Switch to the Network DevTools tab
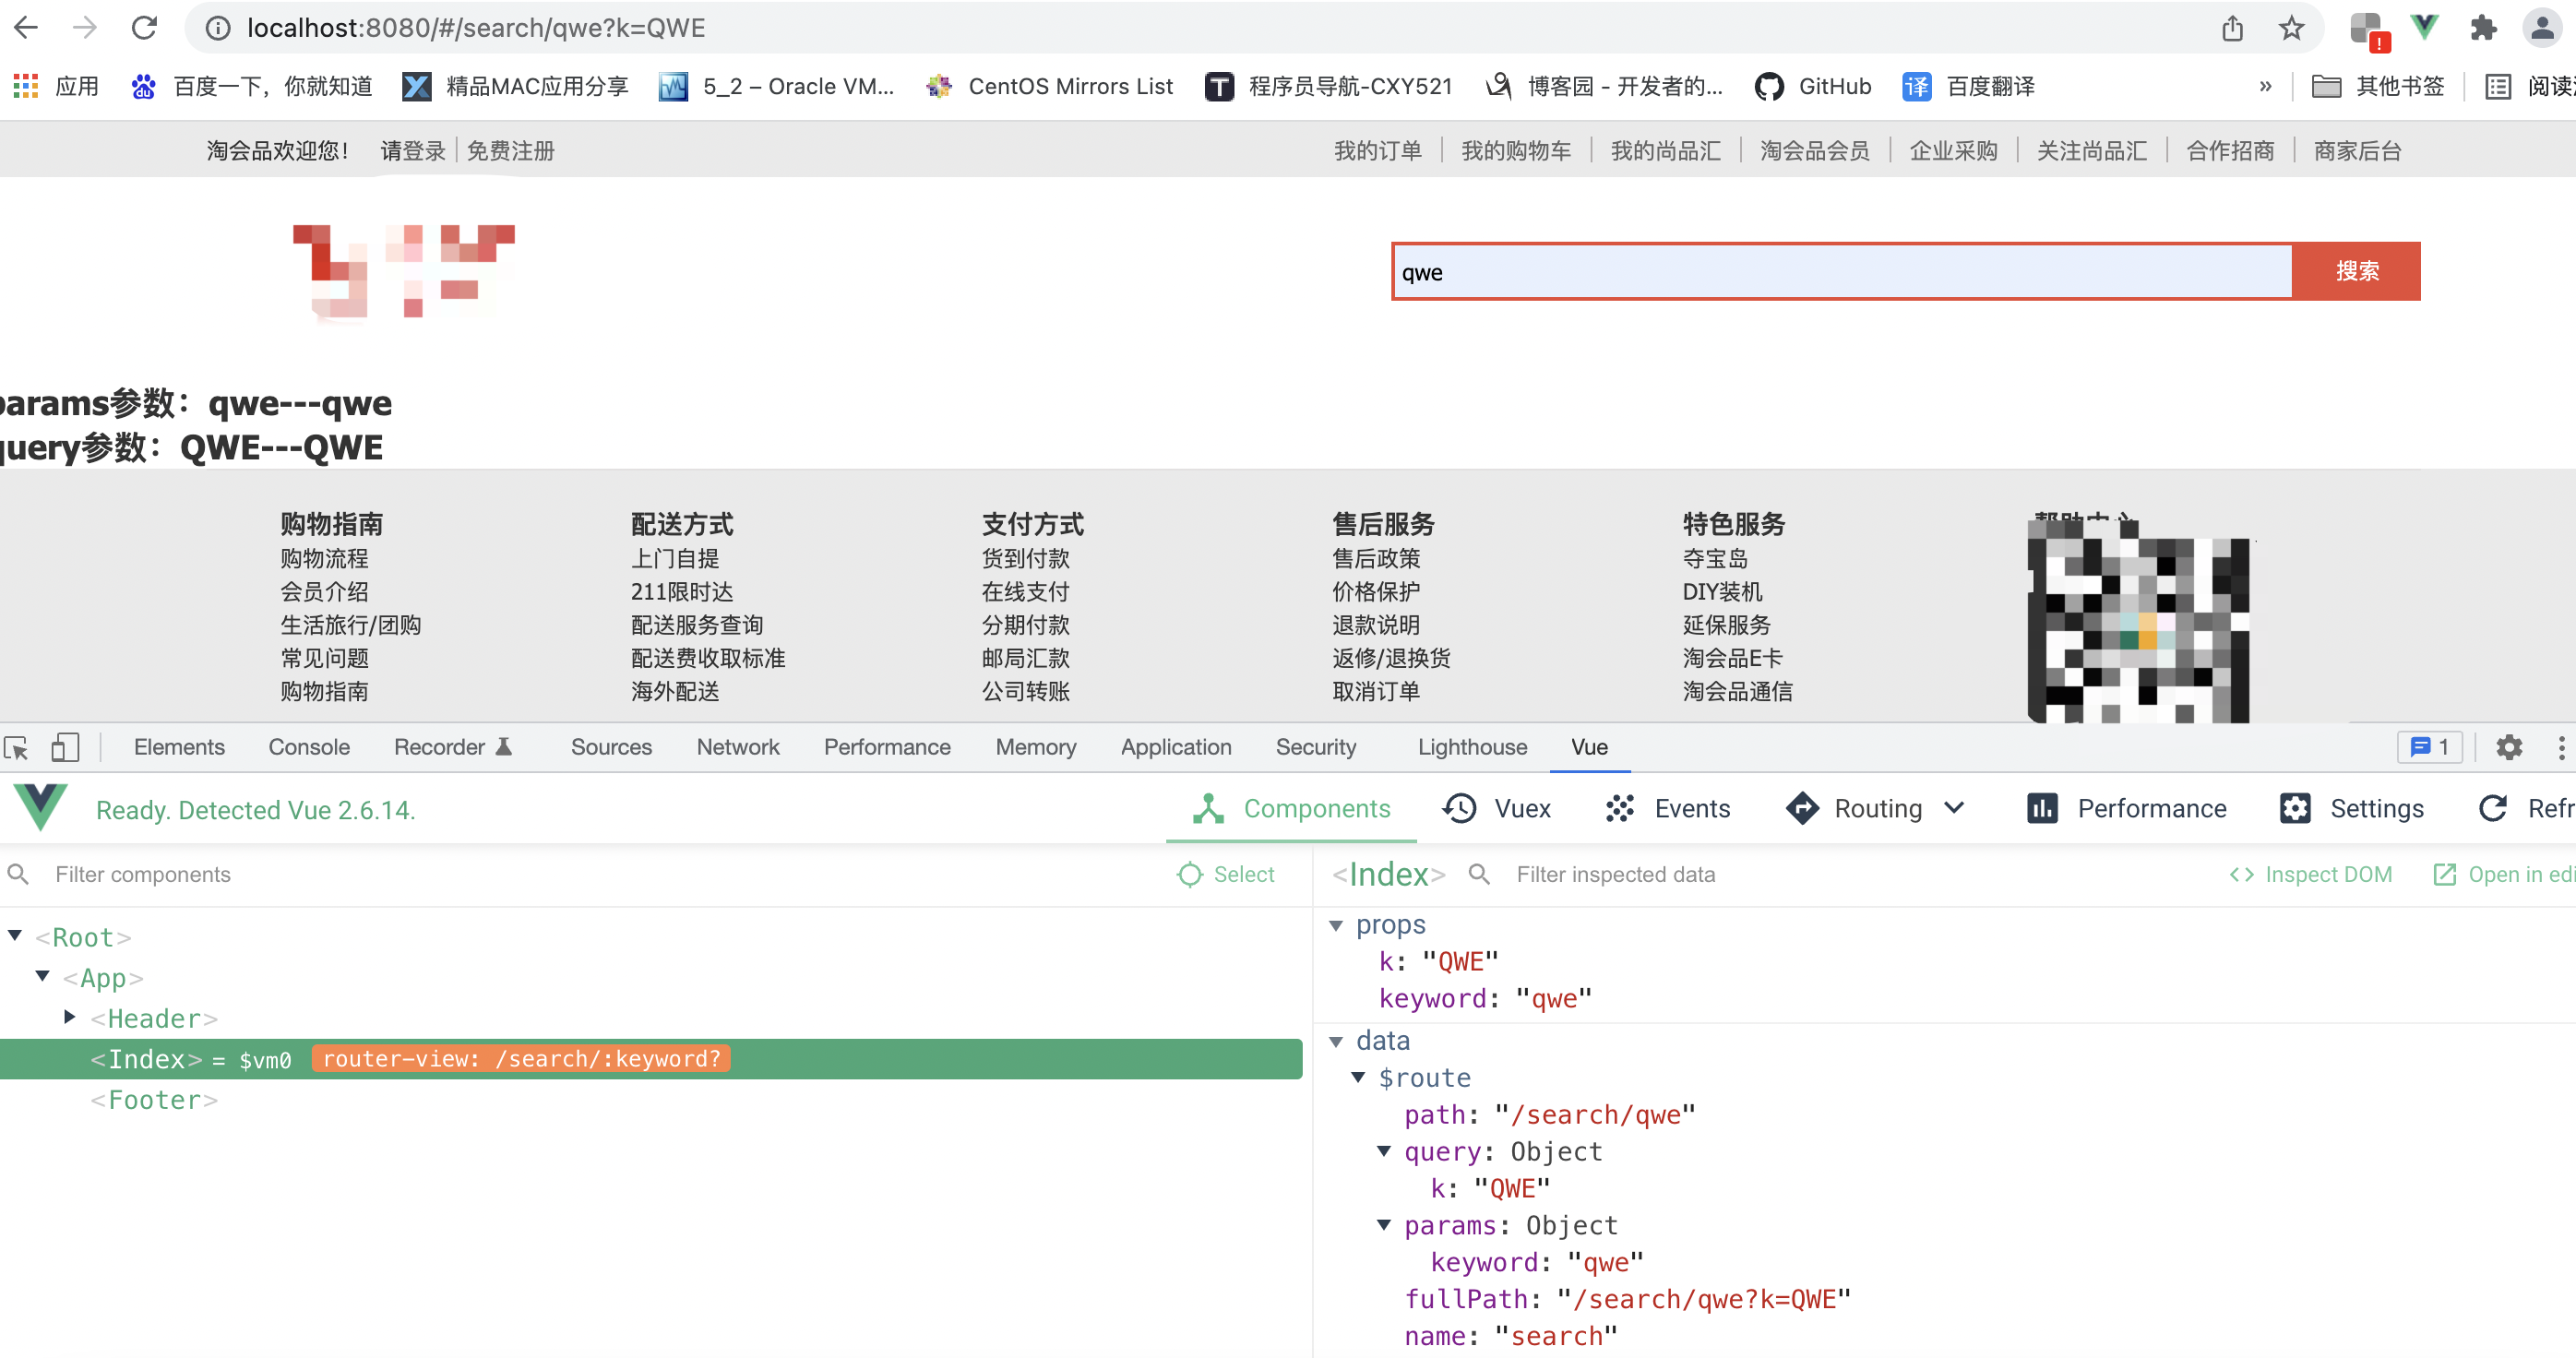The image size is (2576, 1358). click(x=737, y=747)
